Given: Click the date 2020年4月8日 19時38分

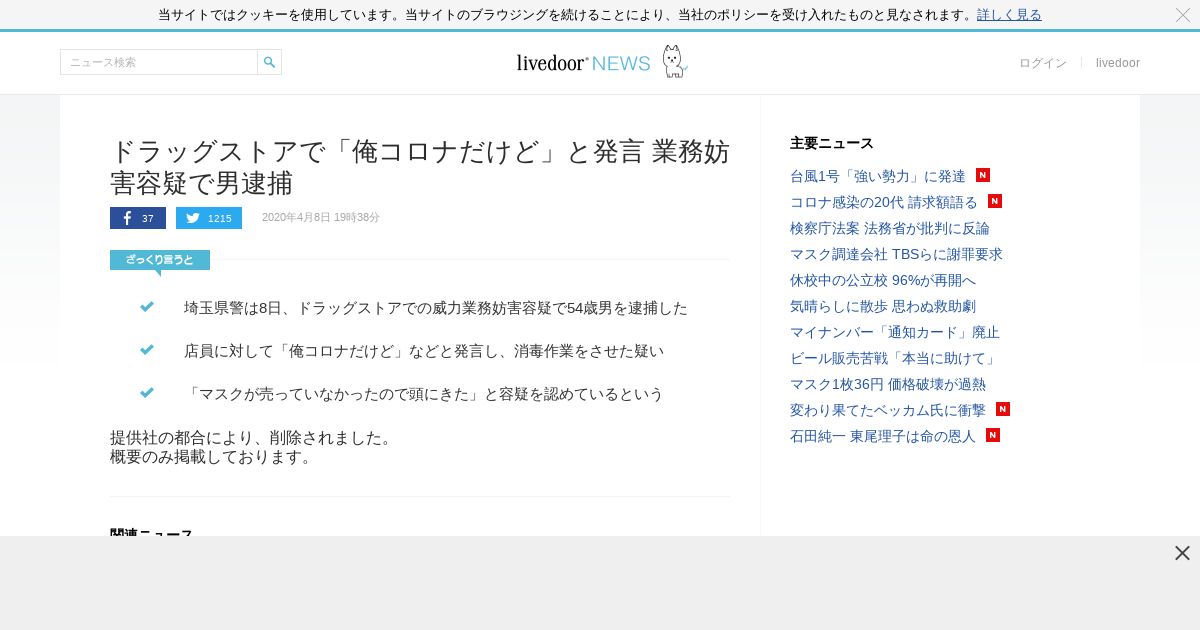Looking at the screenshot, I should (x=321, y=218).
